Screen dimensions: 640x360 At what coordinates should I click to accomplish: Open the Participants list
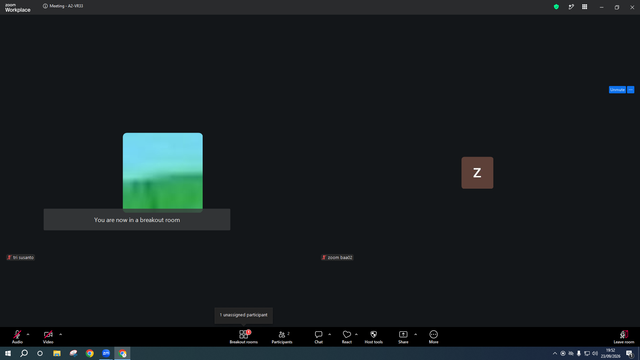point(282,337)
